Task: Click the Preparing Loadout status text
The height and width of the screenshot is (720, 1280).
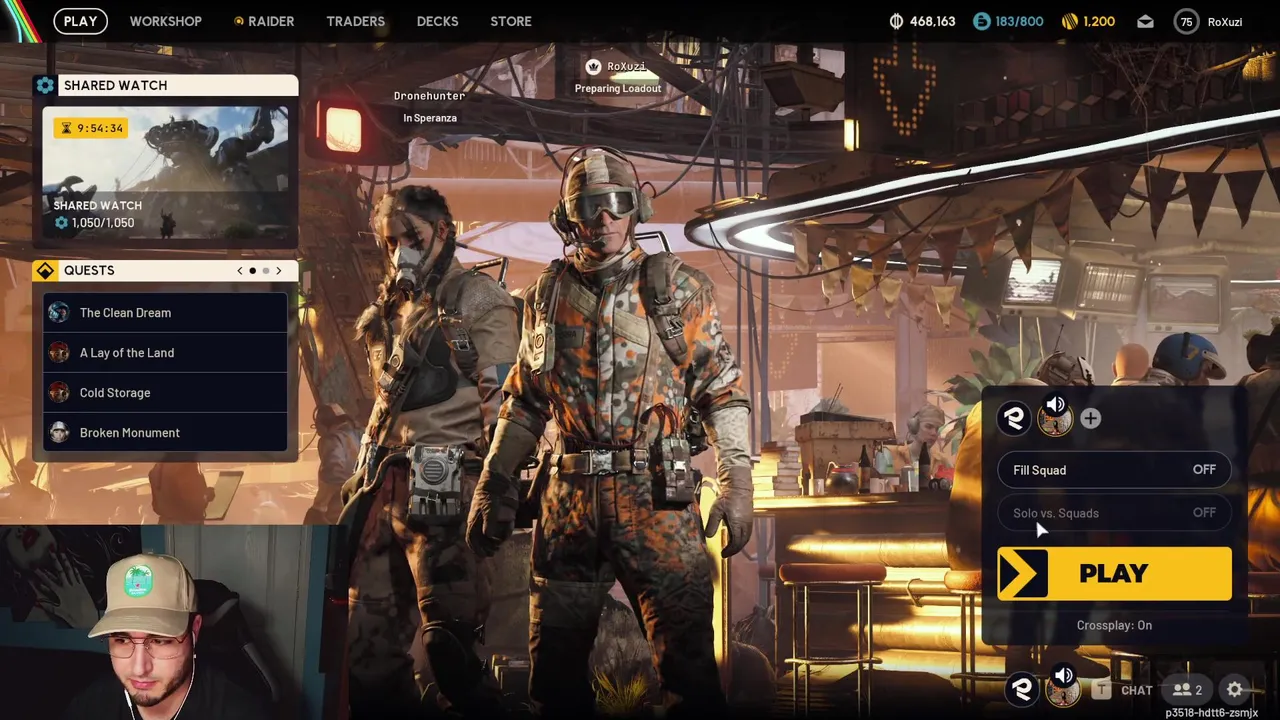Action: coord(618,88)
